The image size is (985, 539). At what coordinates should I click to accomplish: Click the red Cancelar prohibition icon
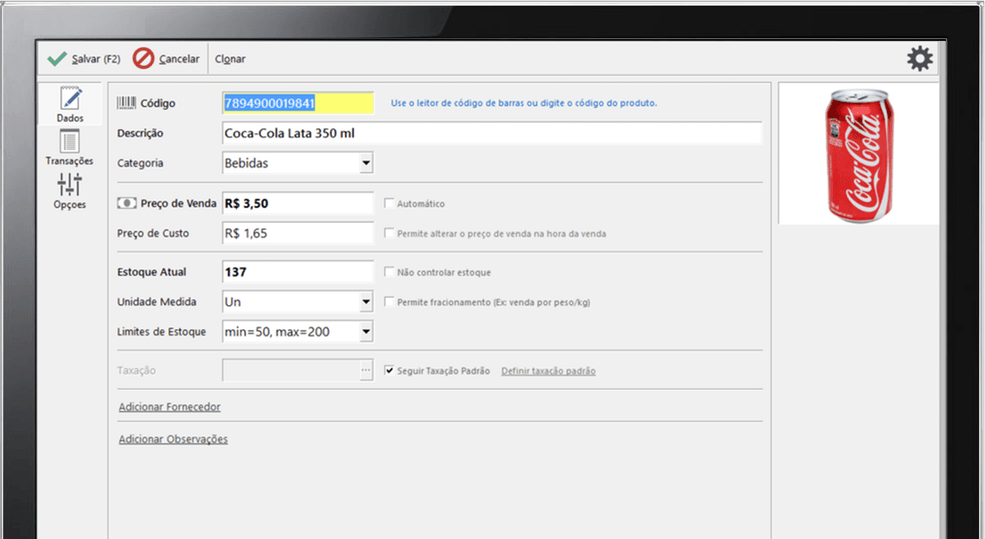(x=143, y=58)
